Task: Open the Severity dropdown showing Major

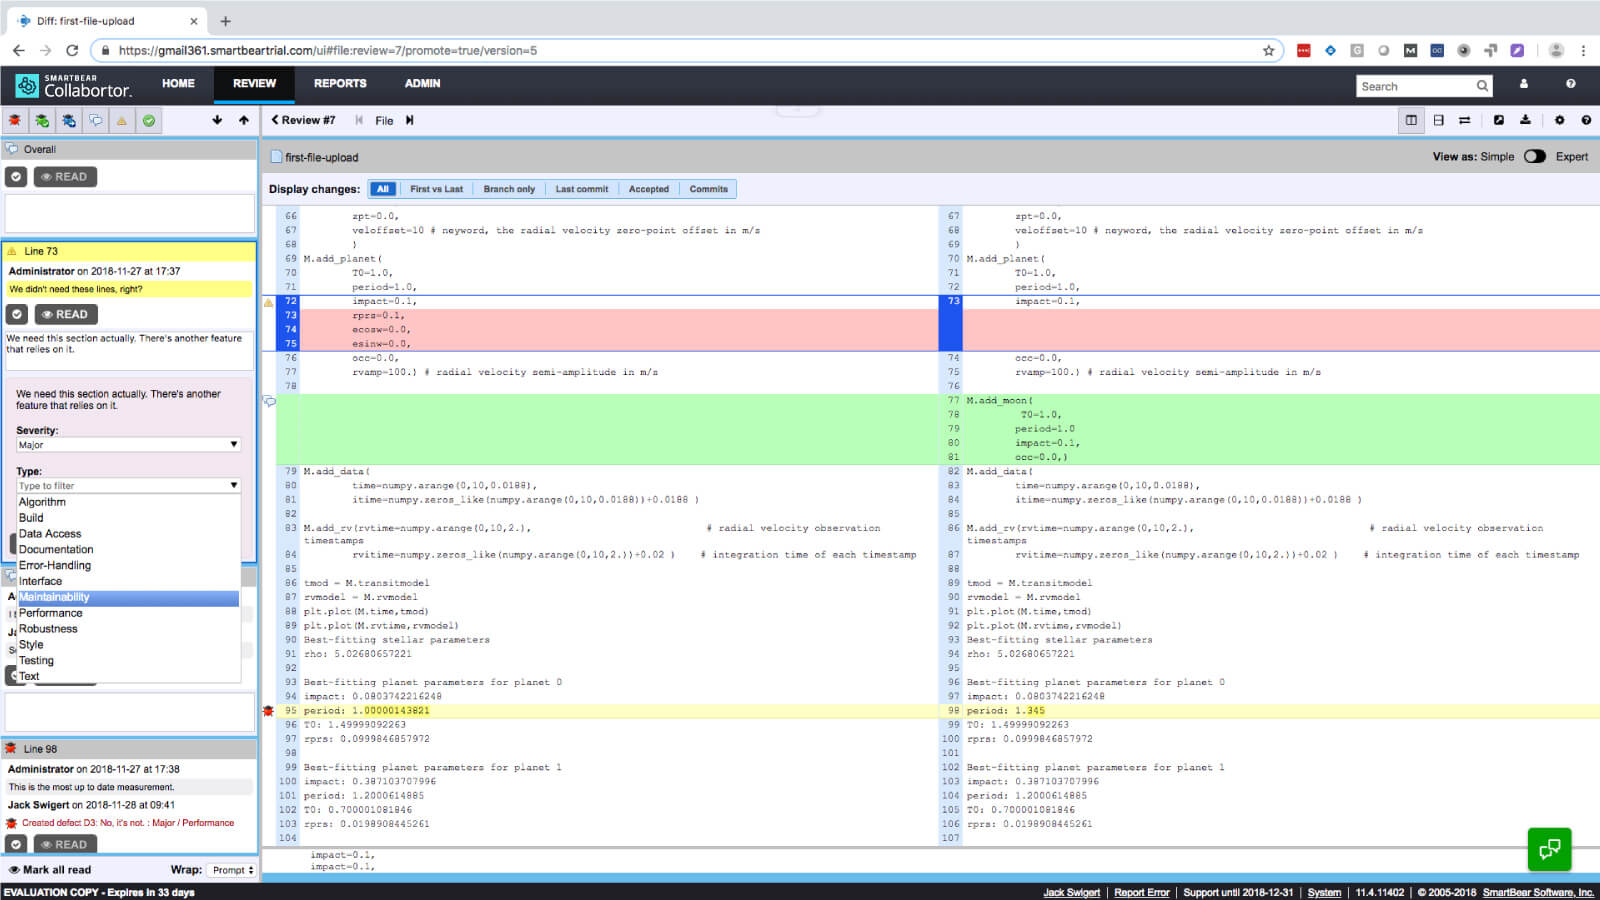Action: click(x=128, y=445)
